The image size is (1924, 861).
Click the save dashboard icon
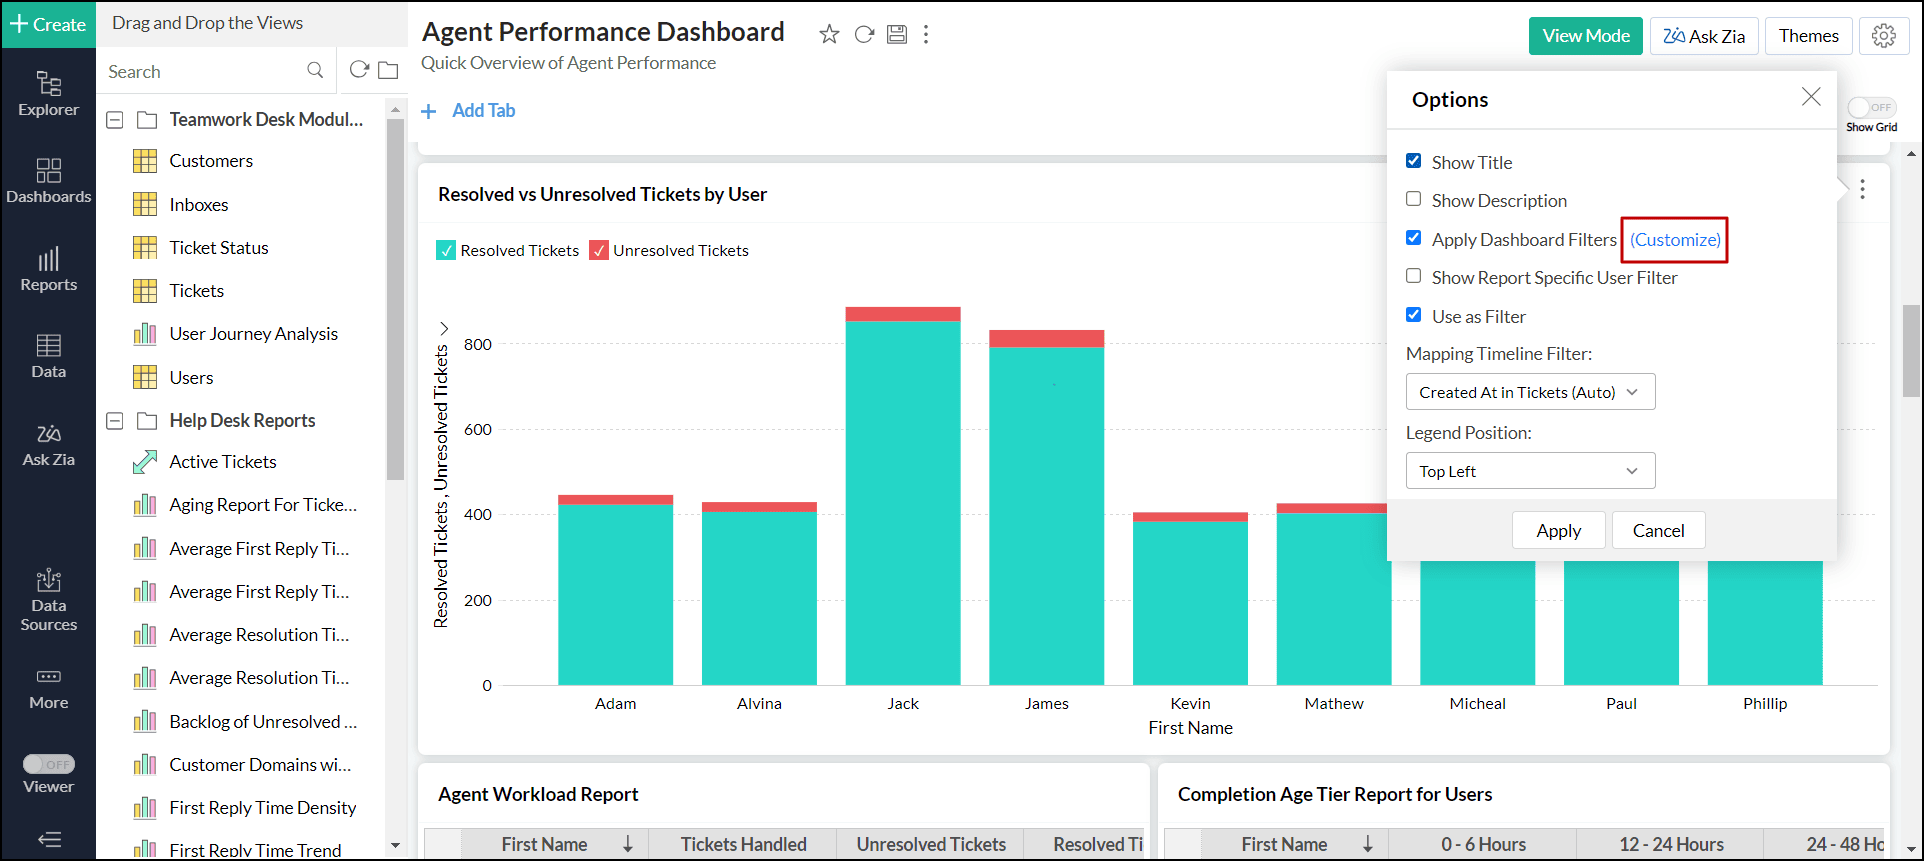[897, 35]
